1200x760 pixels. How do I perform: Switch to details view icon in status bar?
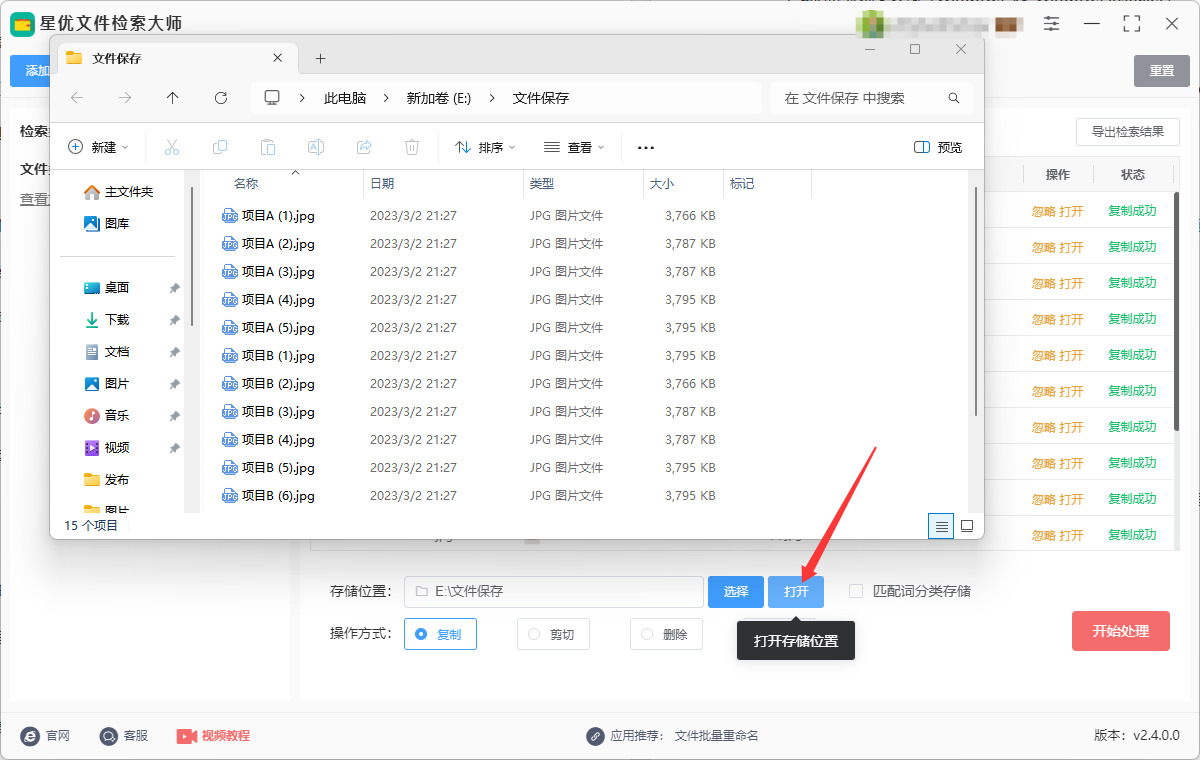[x=941, y=526]
